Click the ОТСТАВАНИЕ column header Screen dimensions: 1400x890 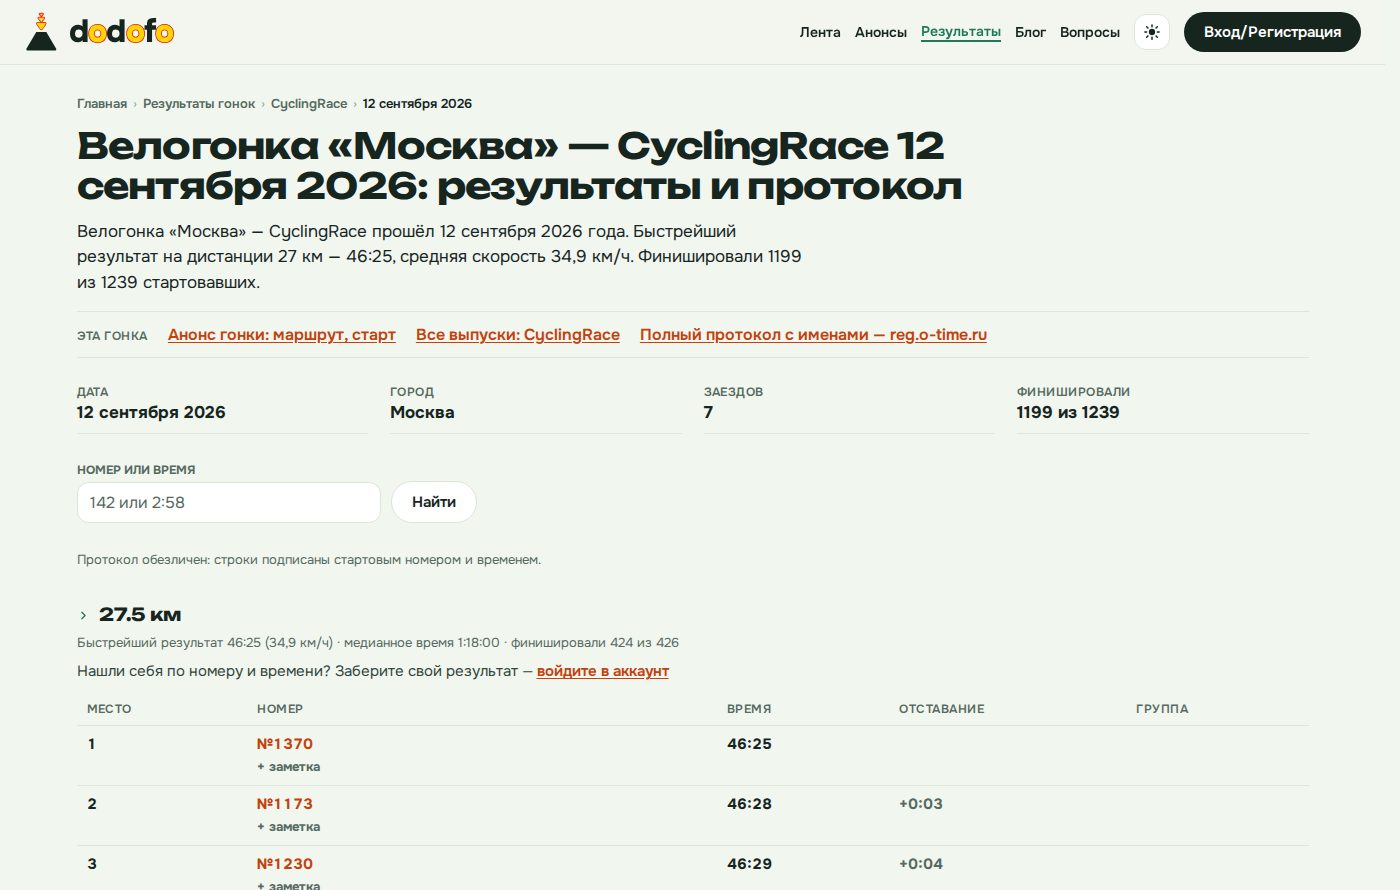(942, 709)
